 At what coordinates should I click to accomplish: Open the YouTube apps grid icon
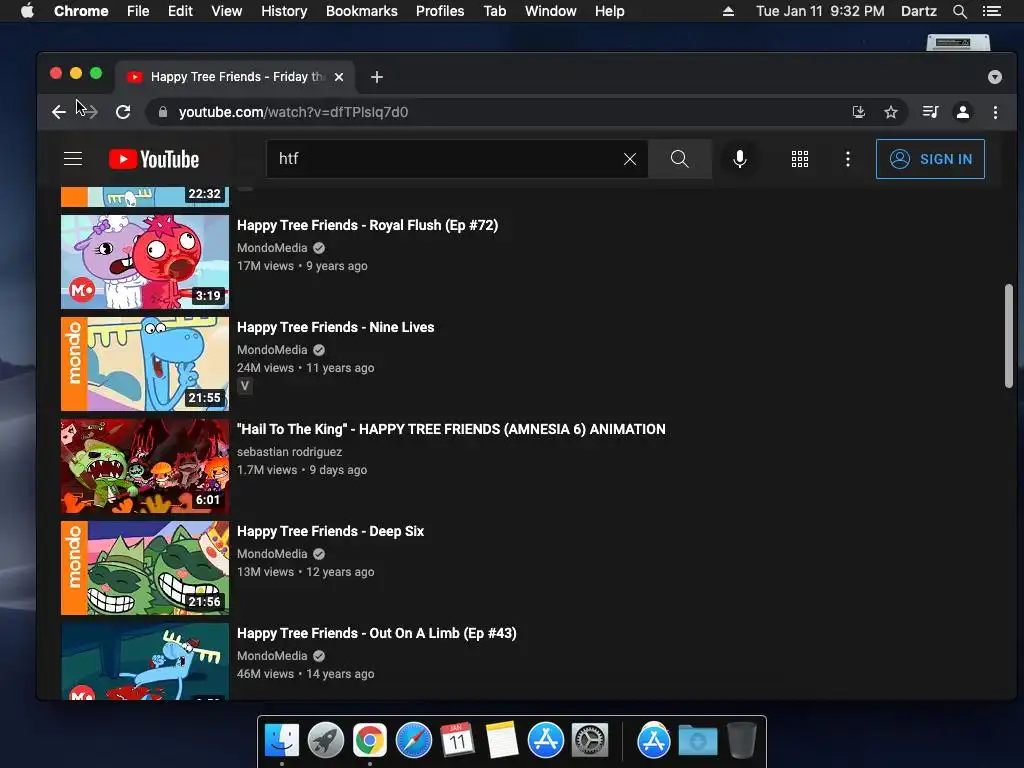point(800,159)
